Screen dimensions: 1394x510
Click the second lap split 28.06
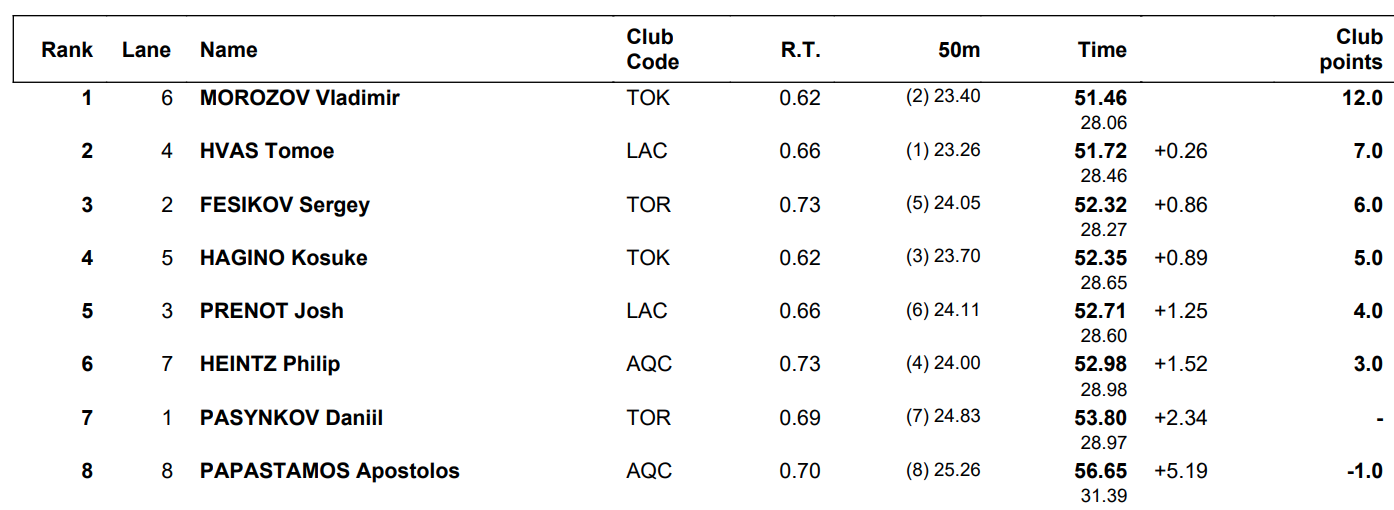pyautogui.click(x=1104, y=123)
